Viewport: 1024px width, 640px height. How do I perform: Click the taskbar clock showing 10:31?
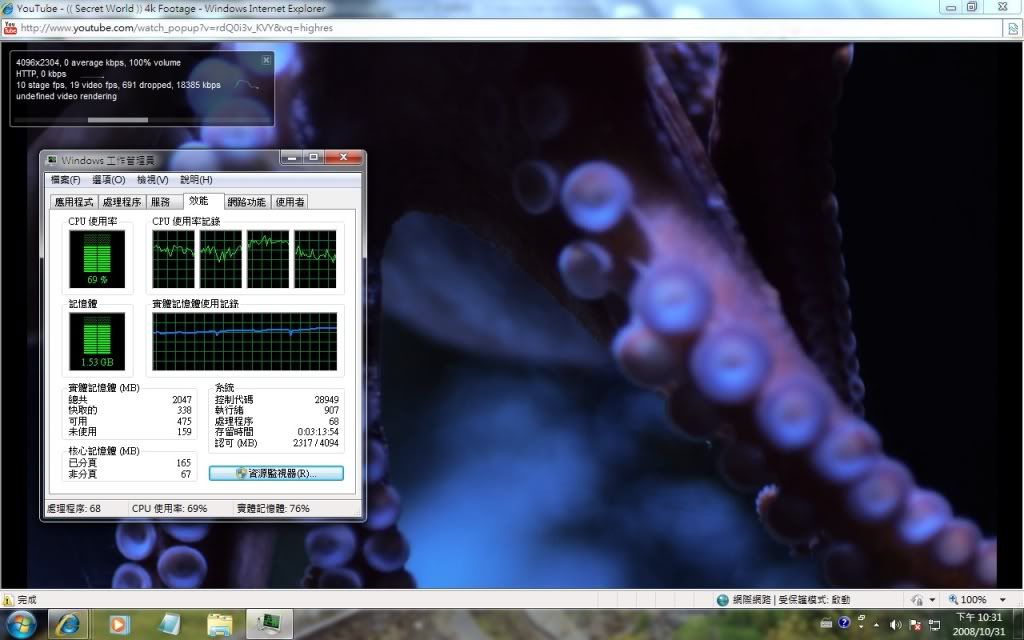pos(978,625)
